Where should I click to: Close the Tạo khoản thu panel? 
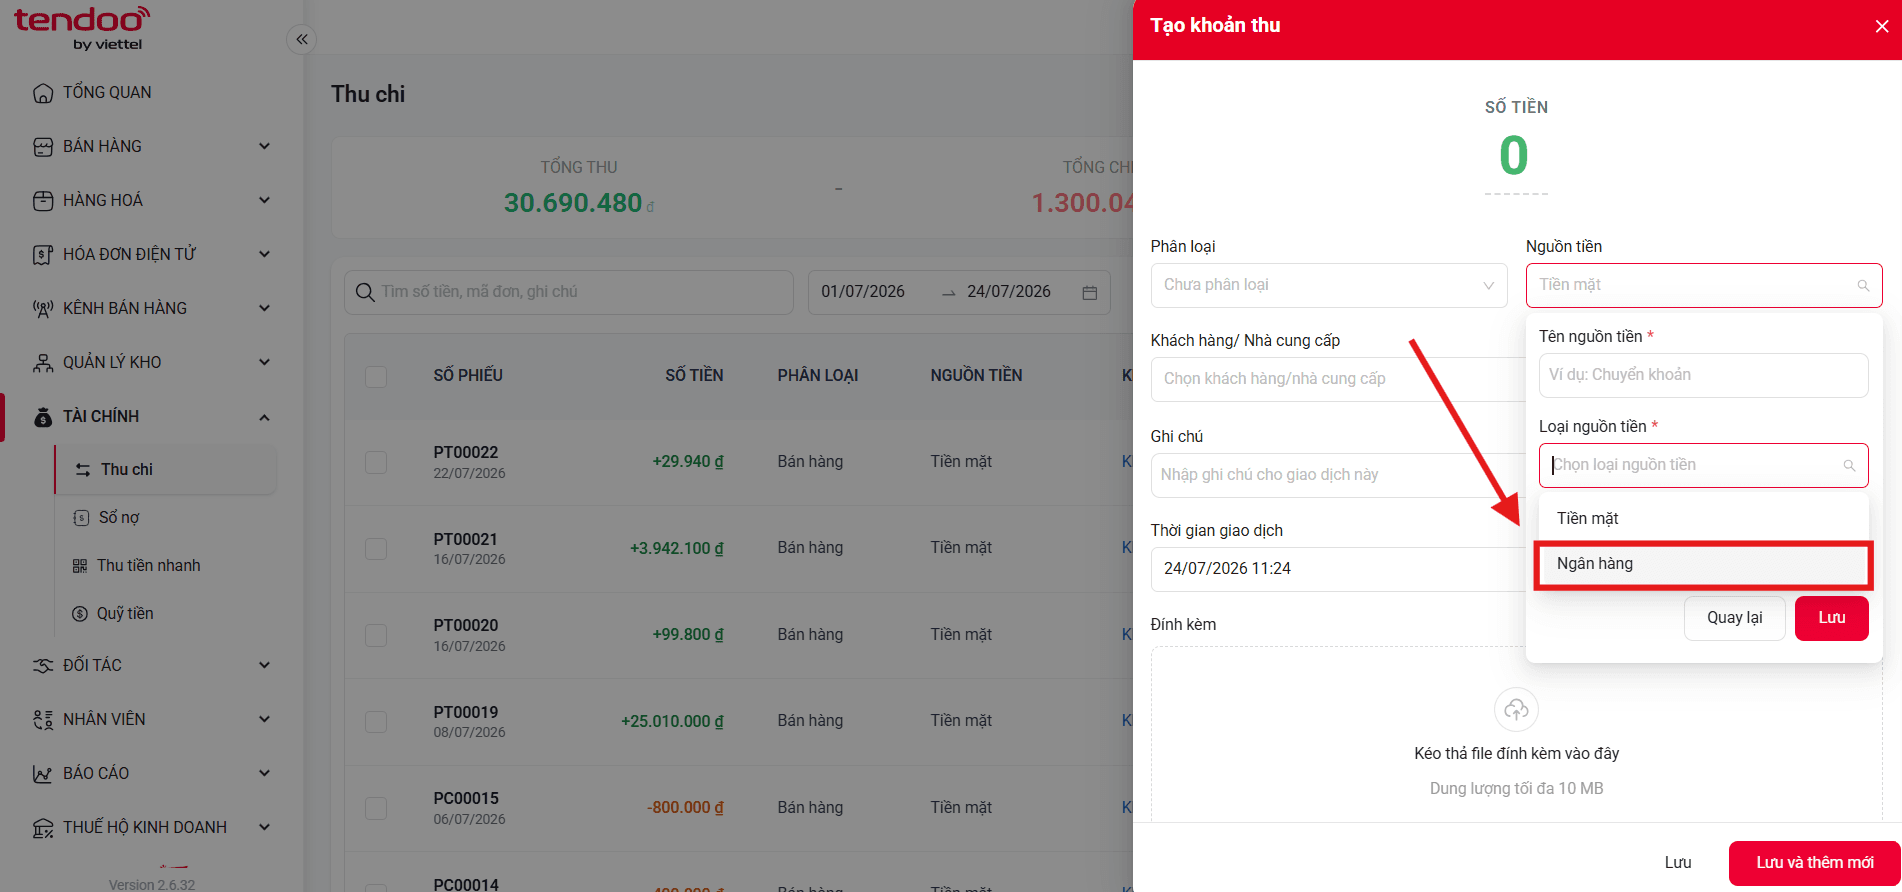1881,27
